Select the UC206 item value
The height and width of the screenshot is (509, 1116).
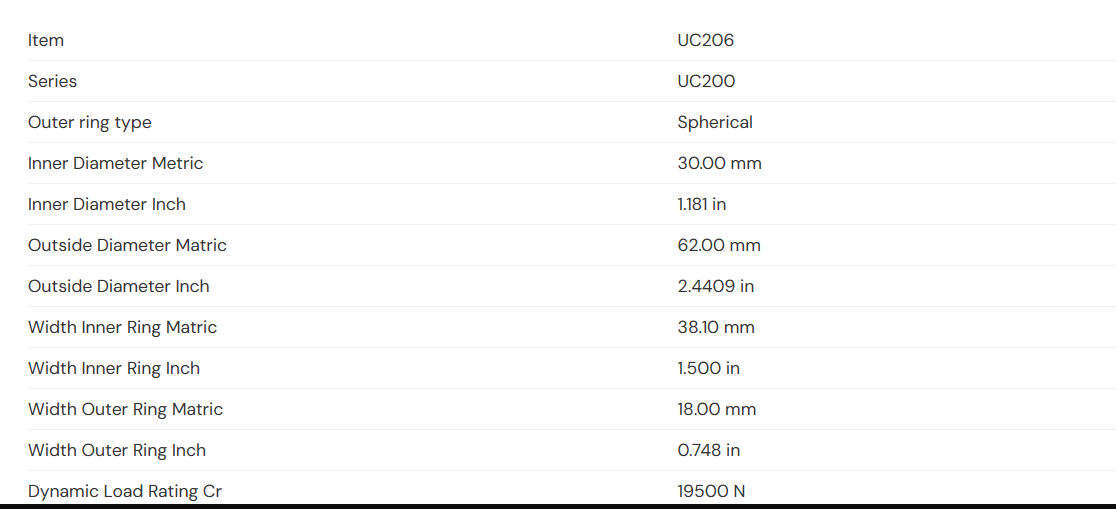coord(705,41)
